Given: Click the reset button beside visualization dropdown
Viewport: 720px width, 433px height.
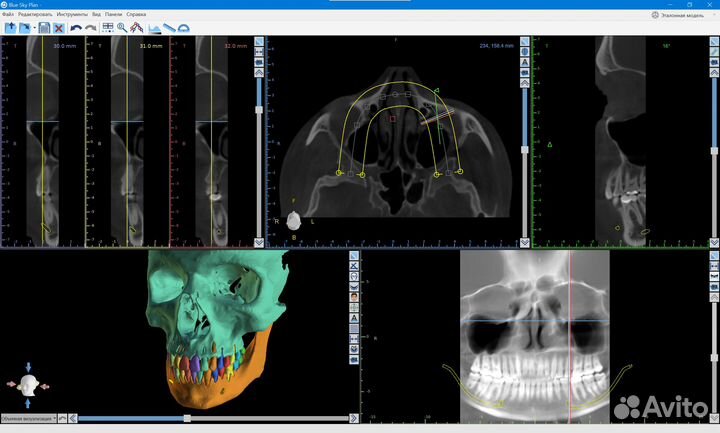Looking at the screenshot, I should [x=63, y=418].
